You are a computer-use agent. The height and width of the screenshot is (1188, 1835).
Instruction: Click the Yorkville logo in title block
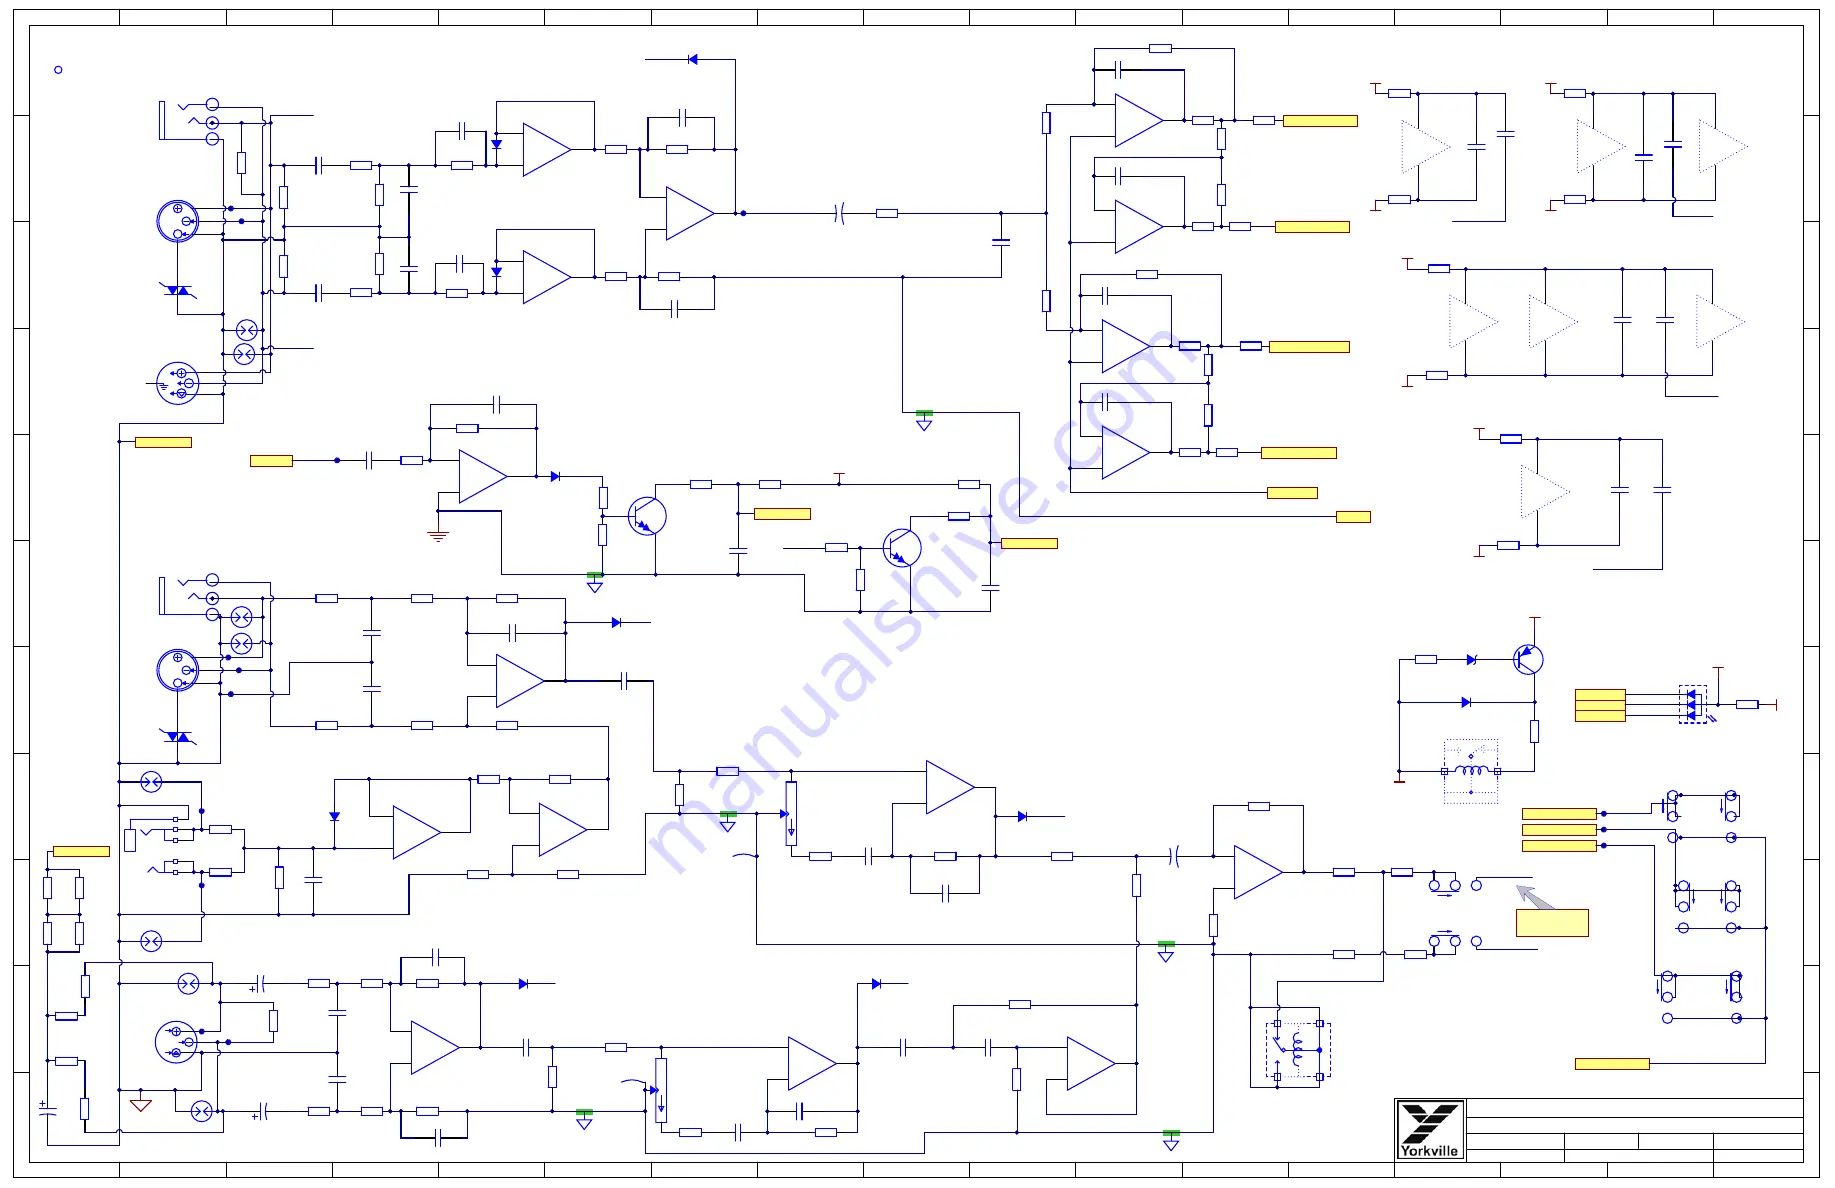click(1429, 1129)
